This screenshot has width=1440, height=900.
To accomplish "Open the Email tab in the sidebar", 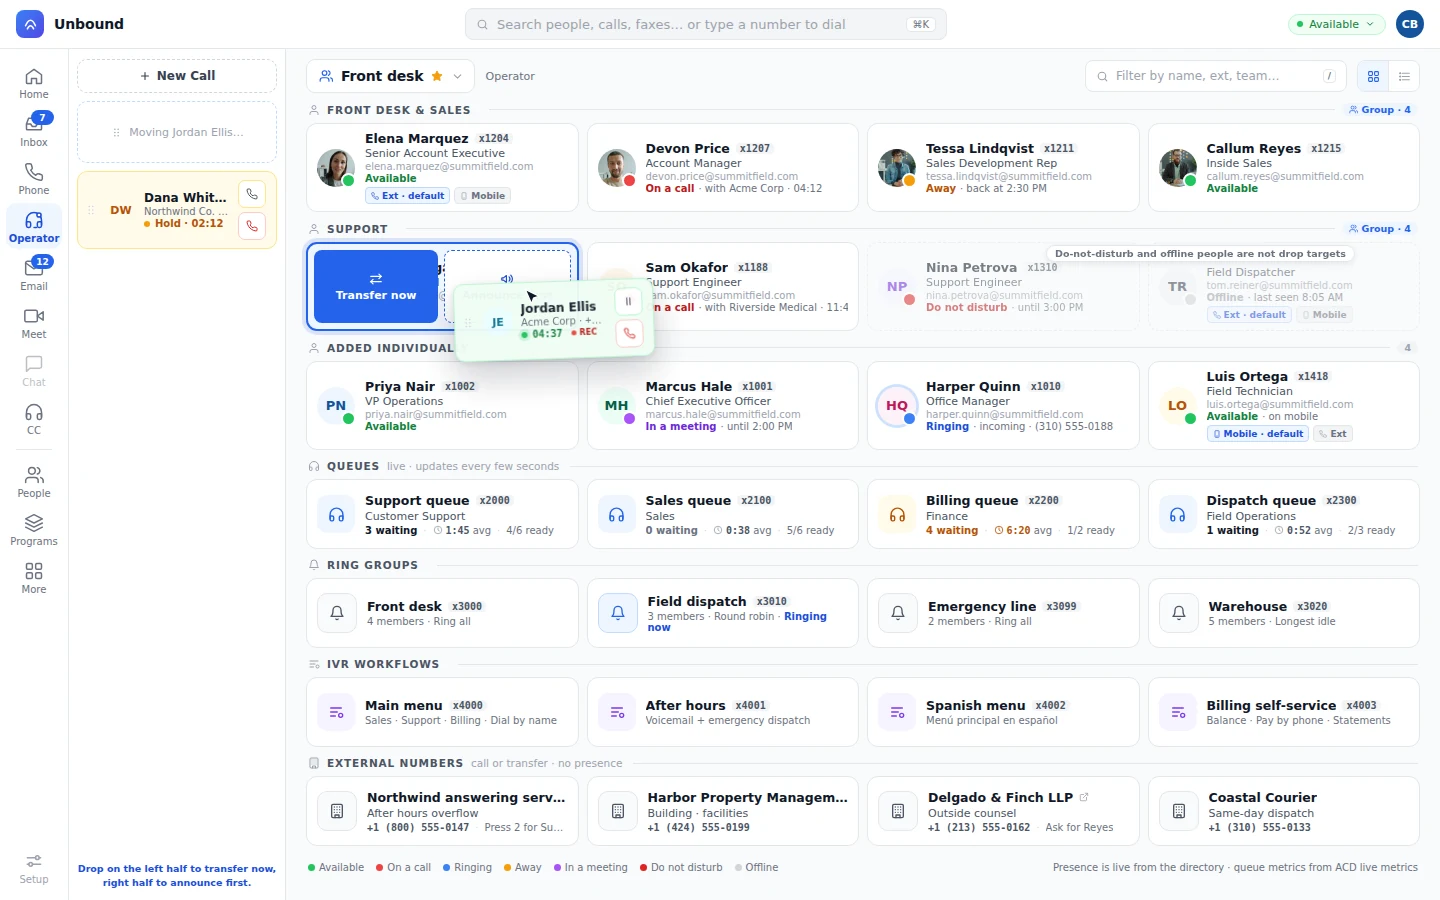I will point(34,274).
